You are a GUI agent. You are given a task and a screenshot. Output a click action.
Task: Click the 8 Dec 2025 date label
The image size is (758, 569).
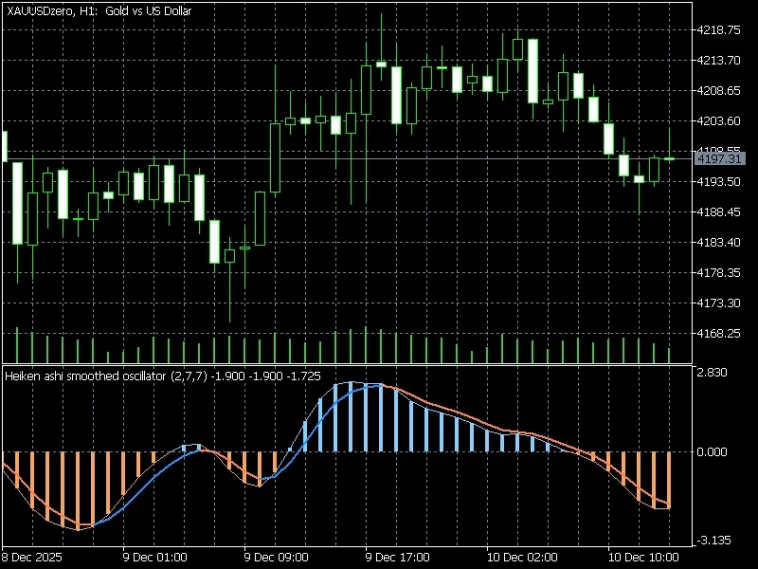pos(33,556)
